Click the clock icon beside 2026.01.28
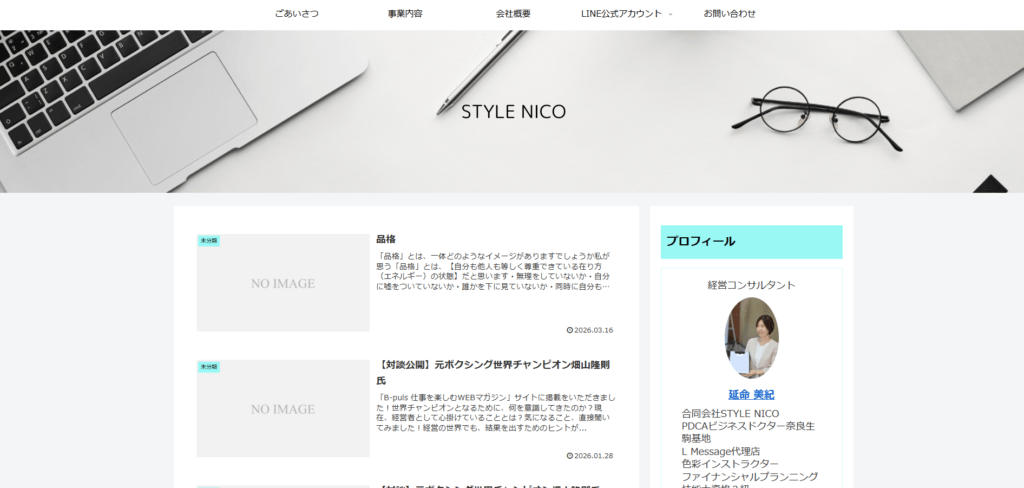The height and width of the screenshot is (488, 1024). pos(569,456)
